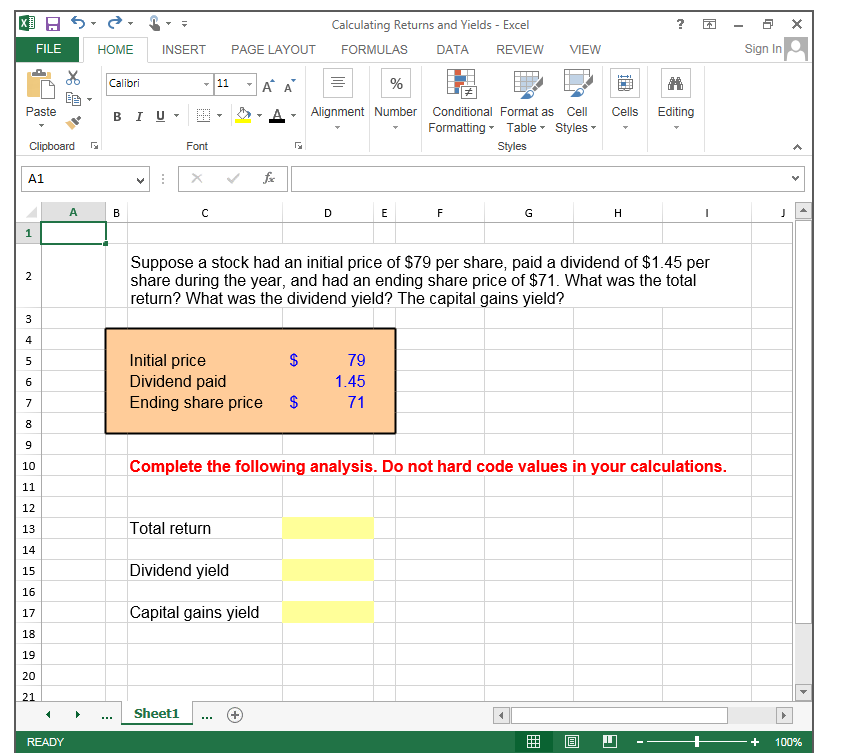Open the font size dropdown
Screen dimensions: 850x753
251,84
